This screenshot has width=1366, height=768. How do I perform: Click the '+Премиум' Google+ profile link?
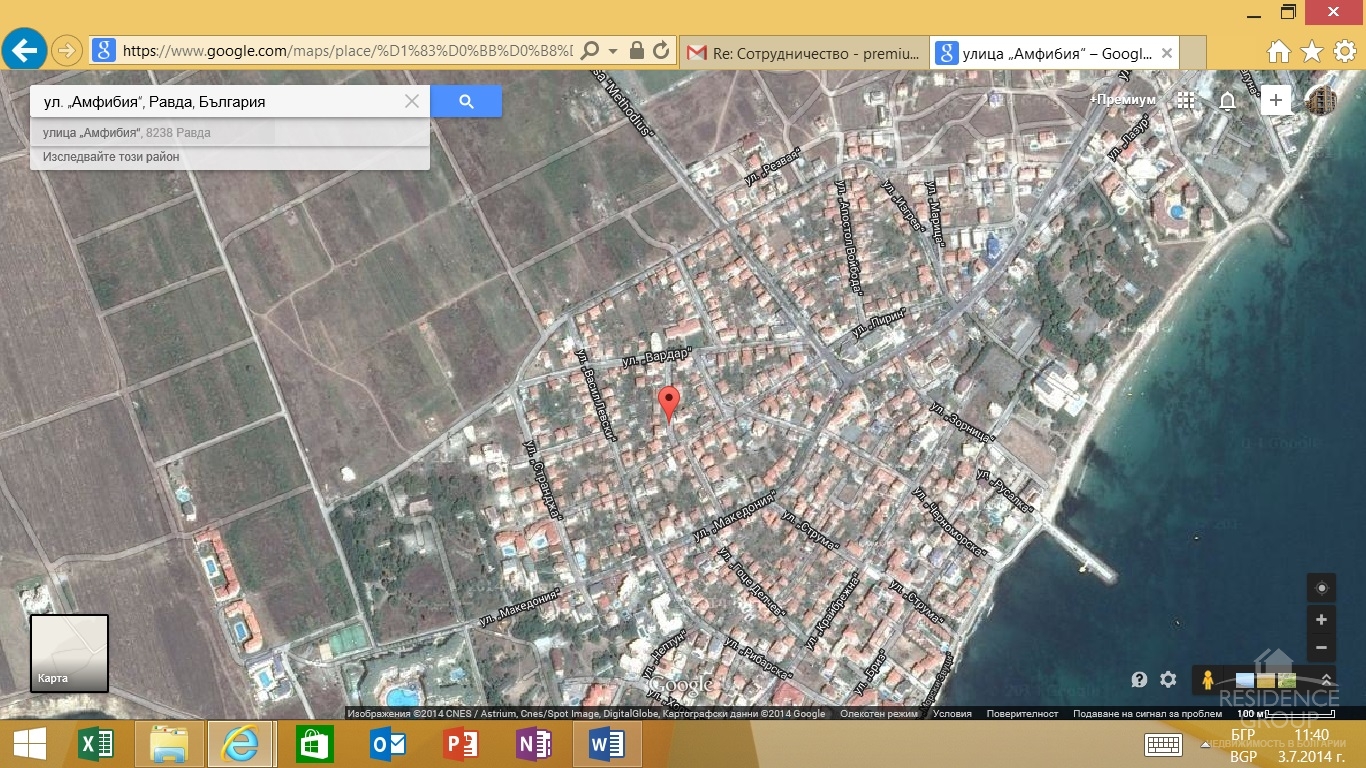pos(1123,100)
